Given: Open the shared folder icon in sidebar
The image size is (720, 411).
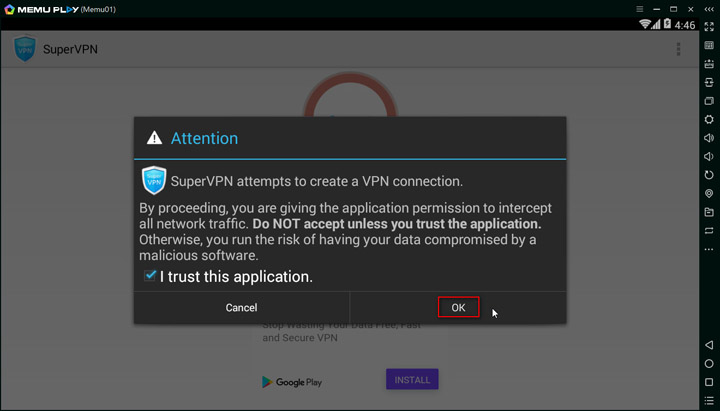Looking at the screenshot, I should 709,212.
